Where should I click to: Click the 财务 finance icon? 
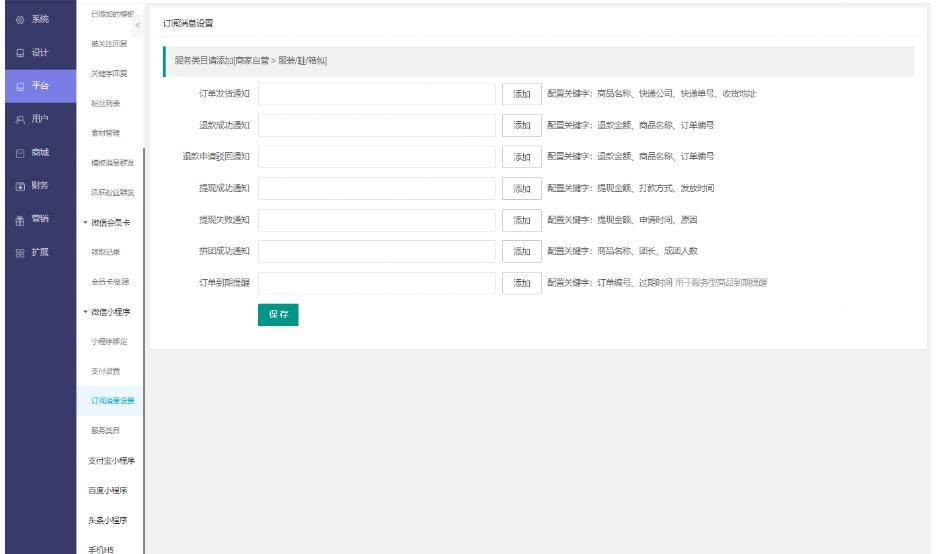[21, 186]
